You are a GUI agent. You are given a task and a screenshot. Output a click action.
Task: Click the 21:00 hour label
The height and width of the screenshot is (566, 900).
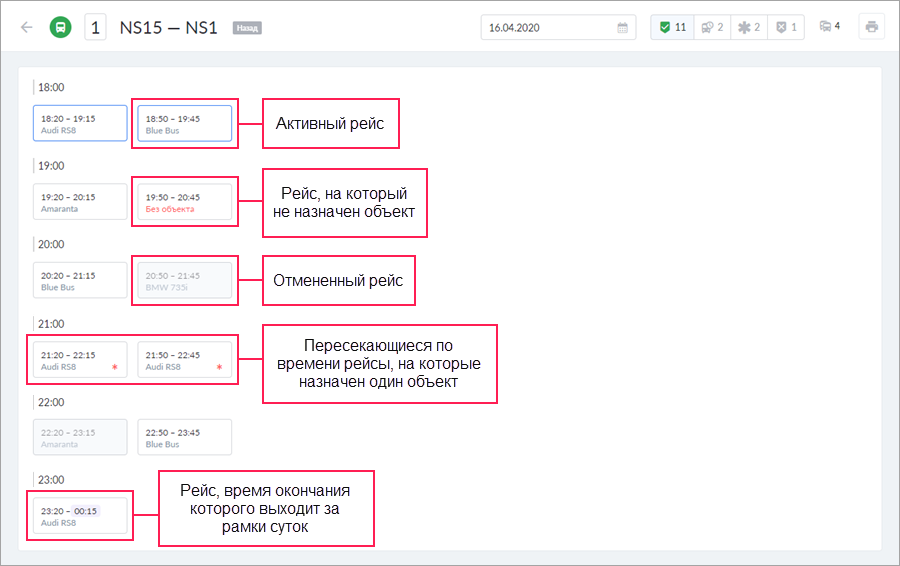[x=51, y=324]
